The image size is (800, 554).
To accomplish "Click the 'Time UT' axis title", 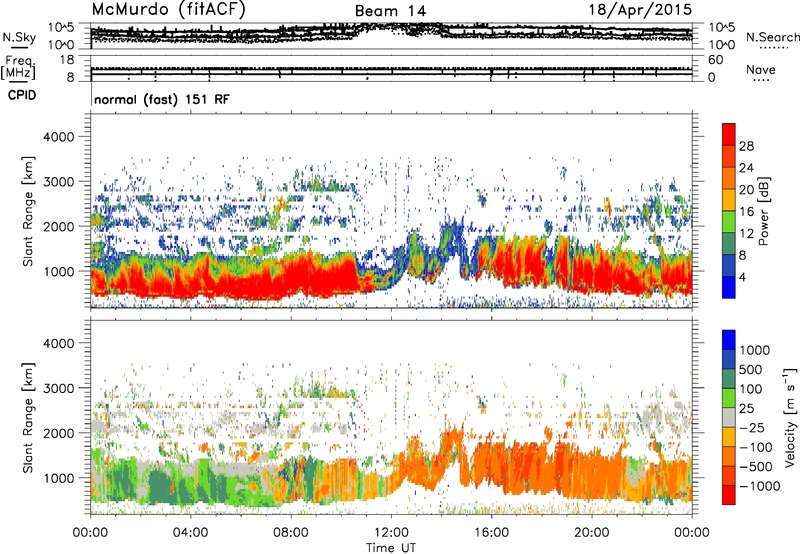I will coord(391,548).
